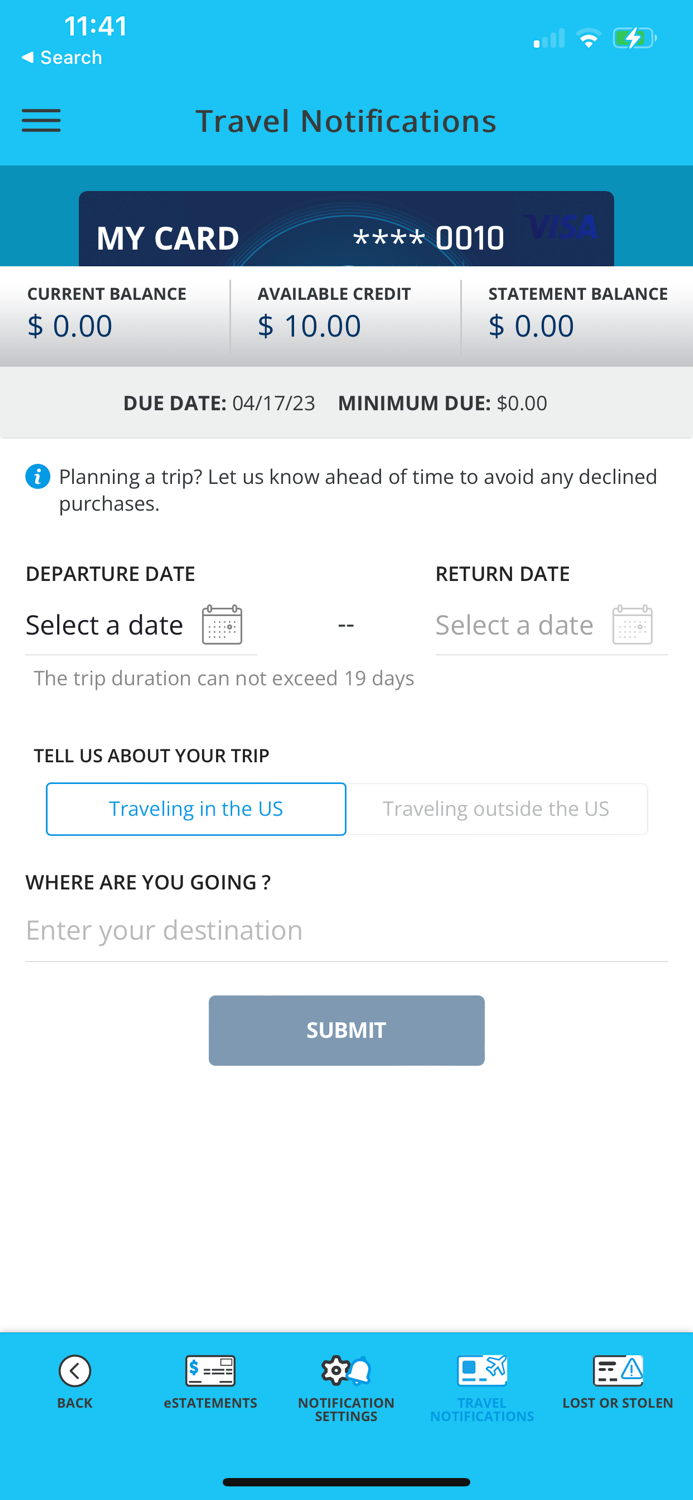Screen dimensions: 693x1500
Task: Select Traveling in the US option
Action: pos(196,809)
